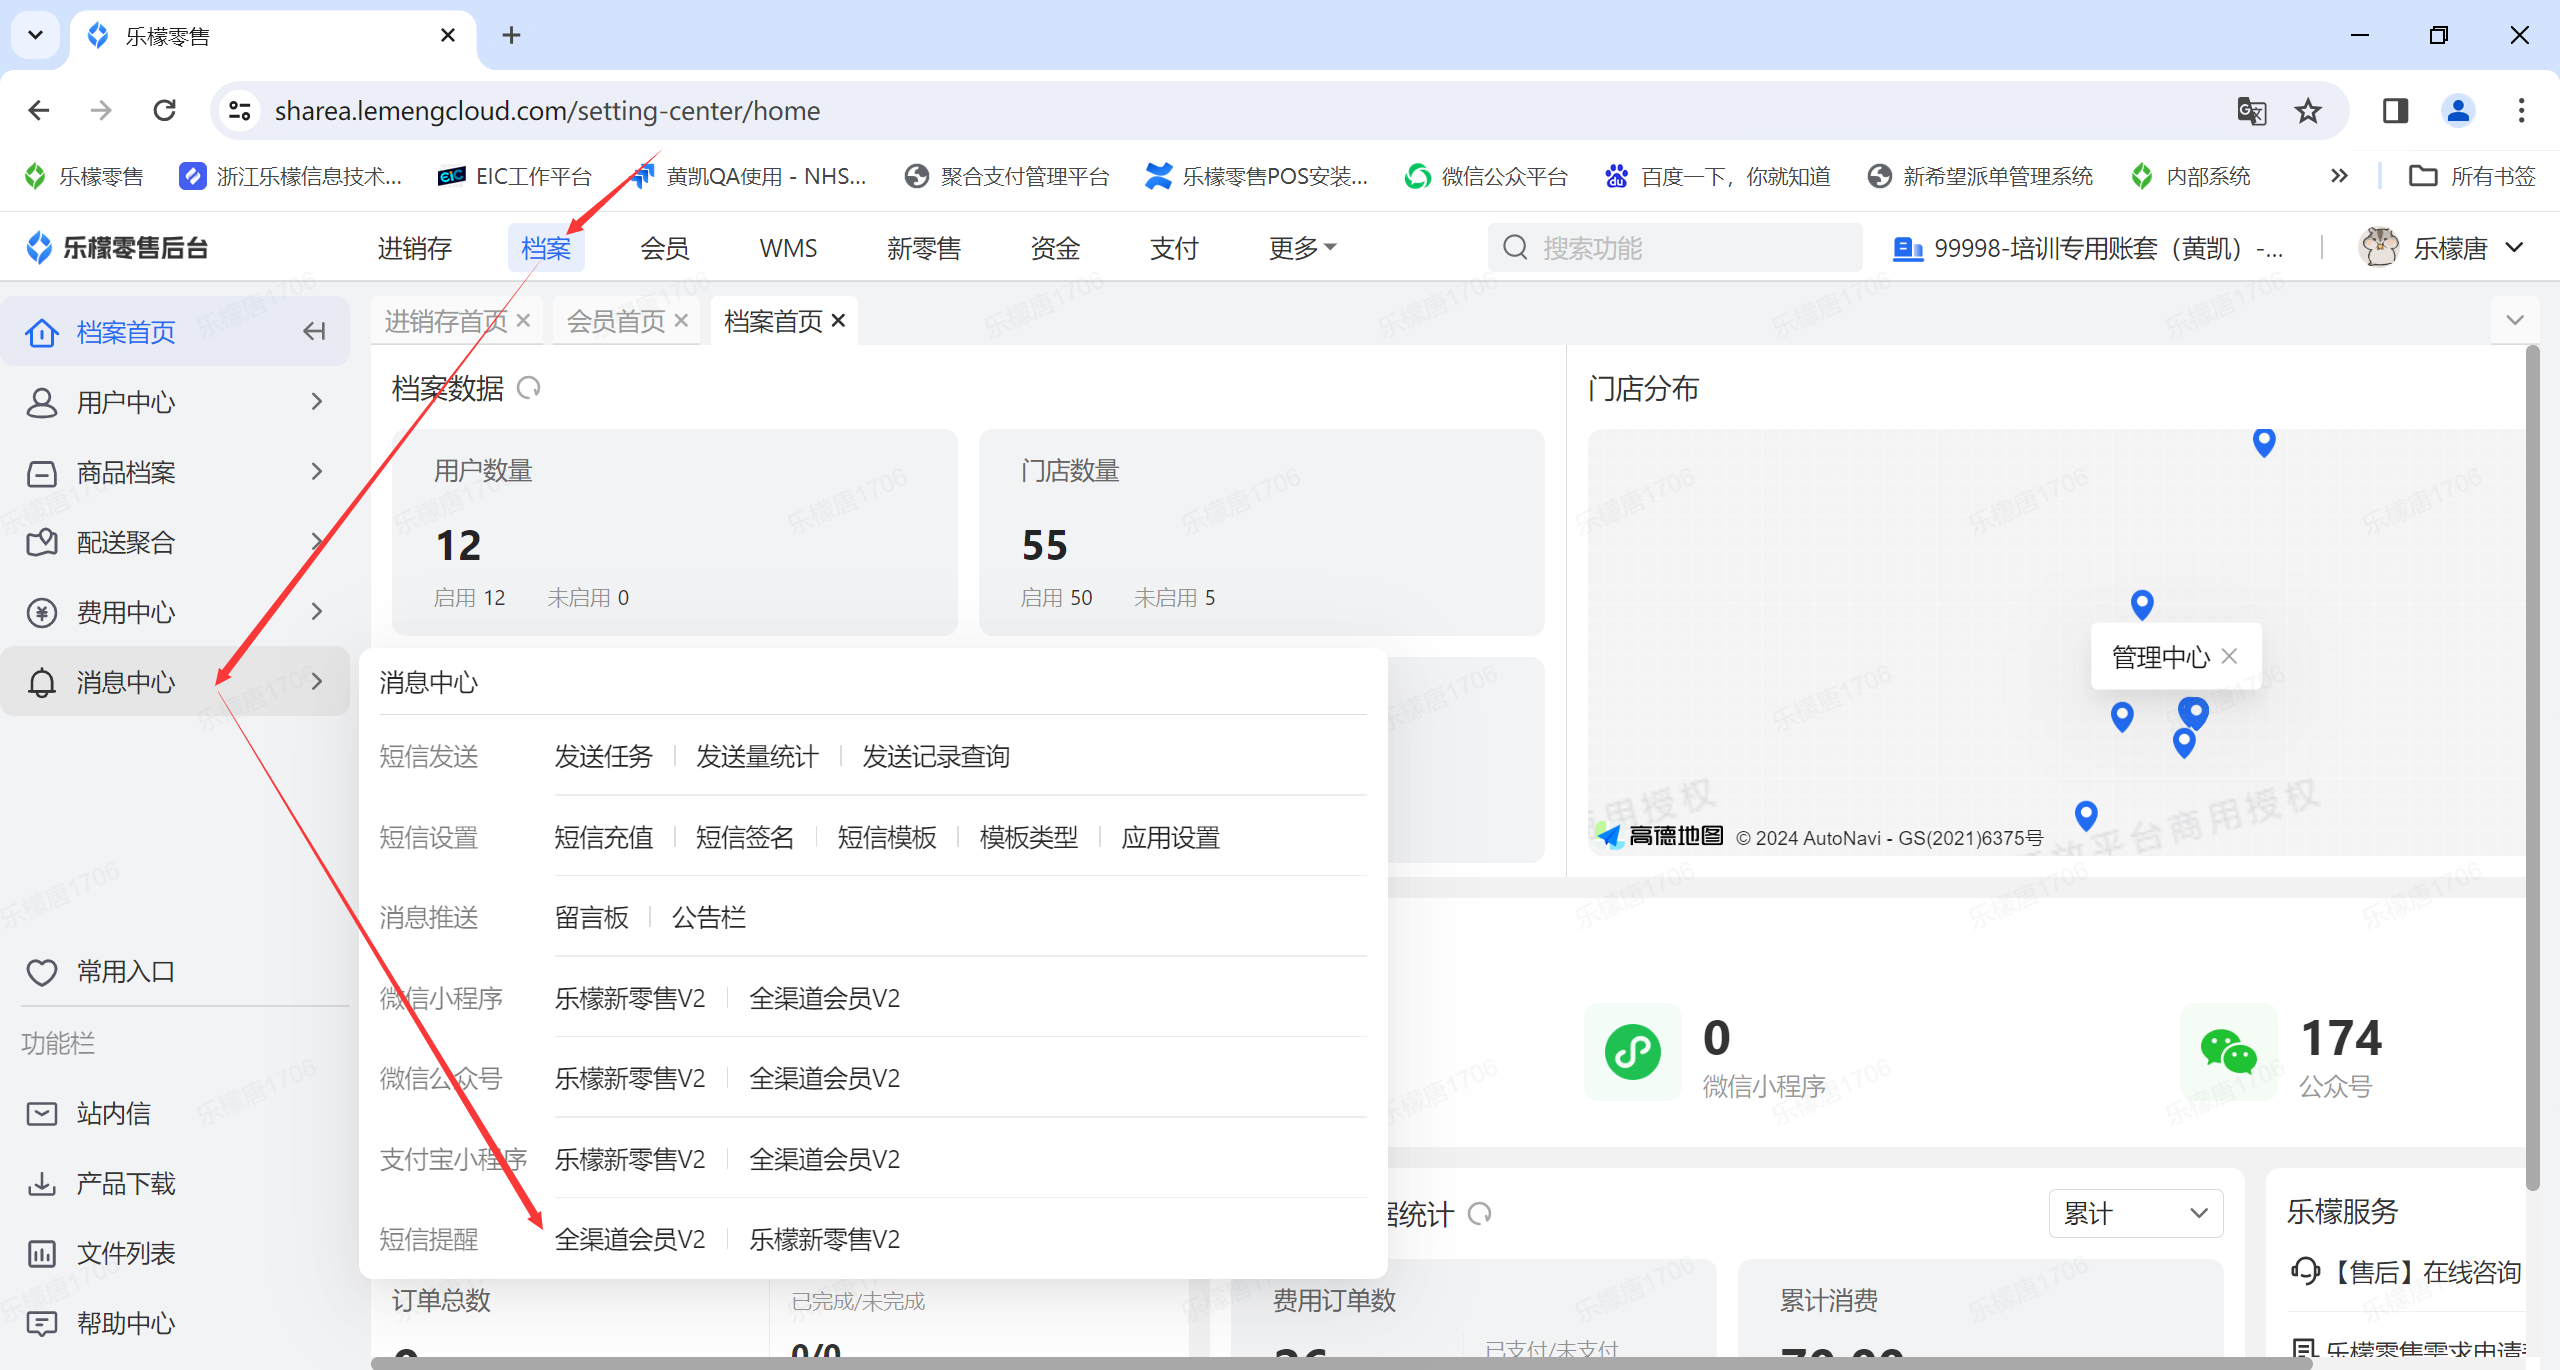This screenshot has width=2560, height=1370.
Task: Close the 进销存首页 tab
Action: (x=523, y=321)
